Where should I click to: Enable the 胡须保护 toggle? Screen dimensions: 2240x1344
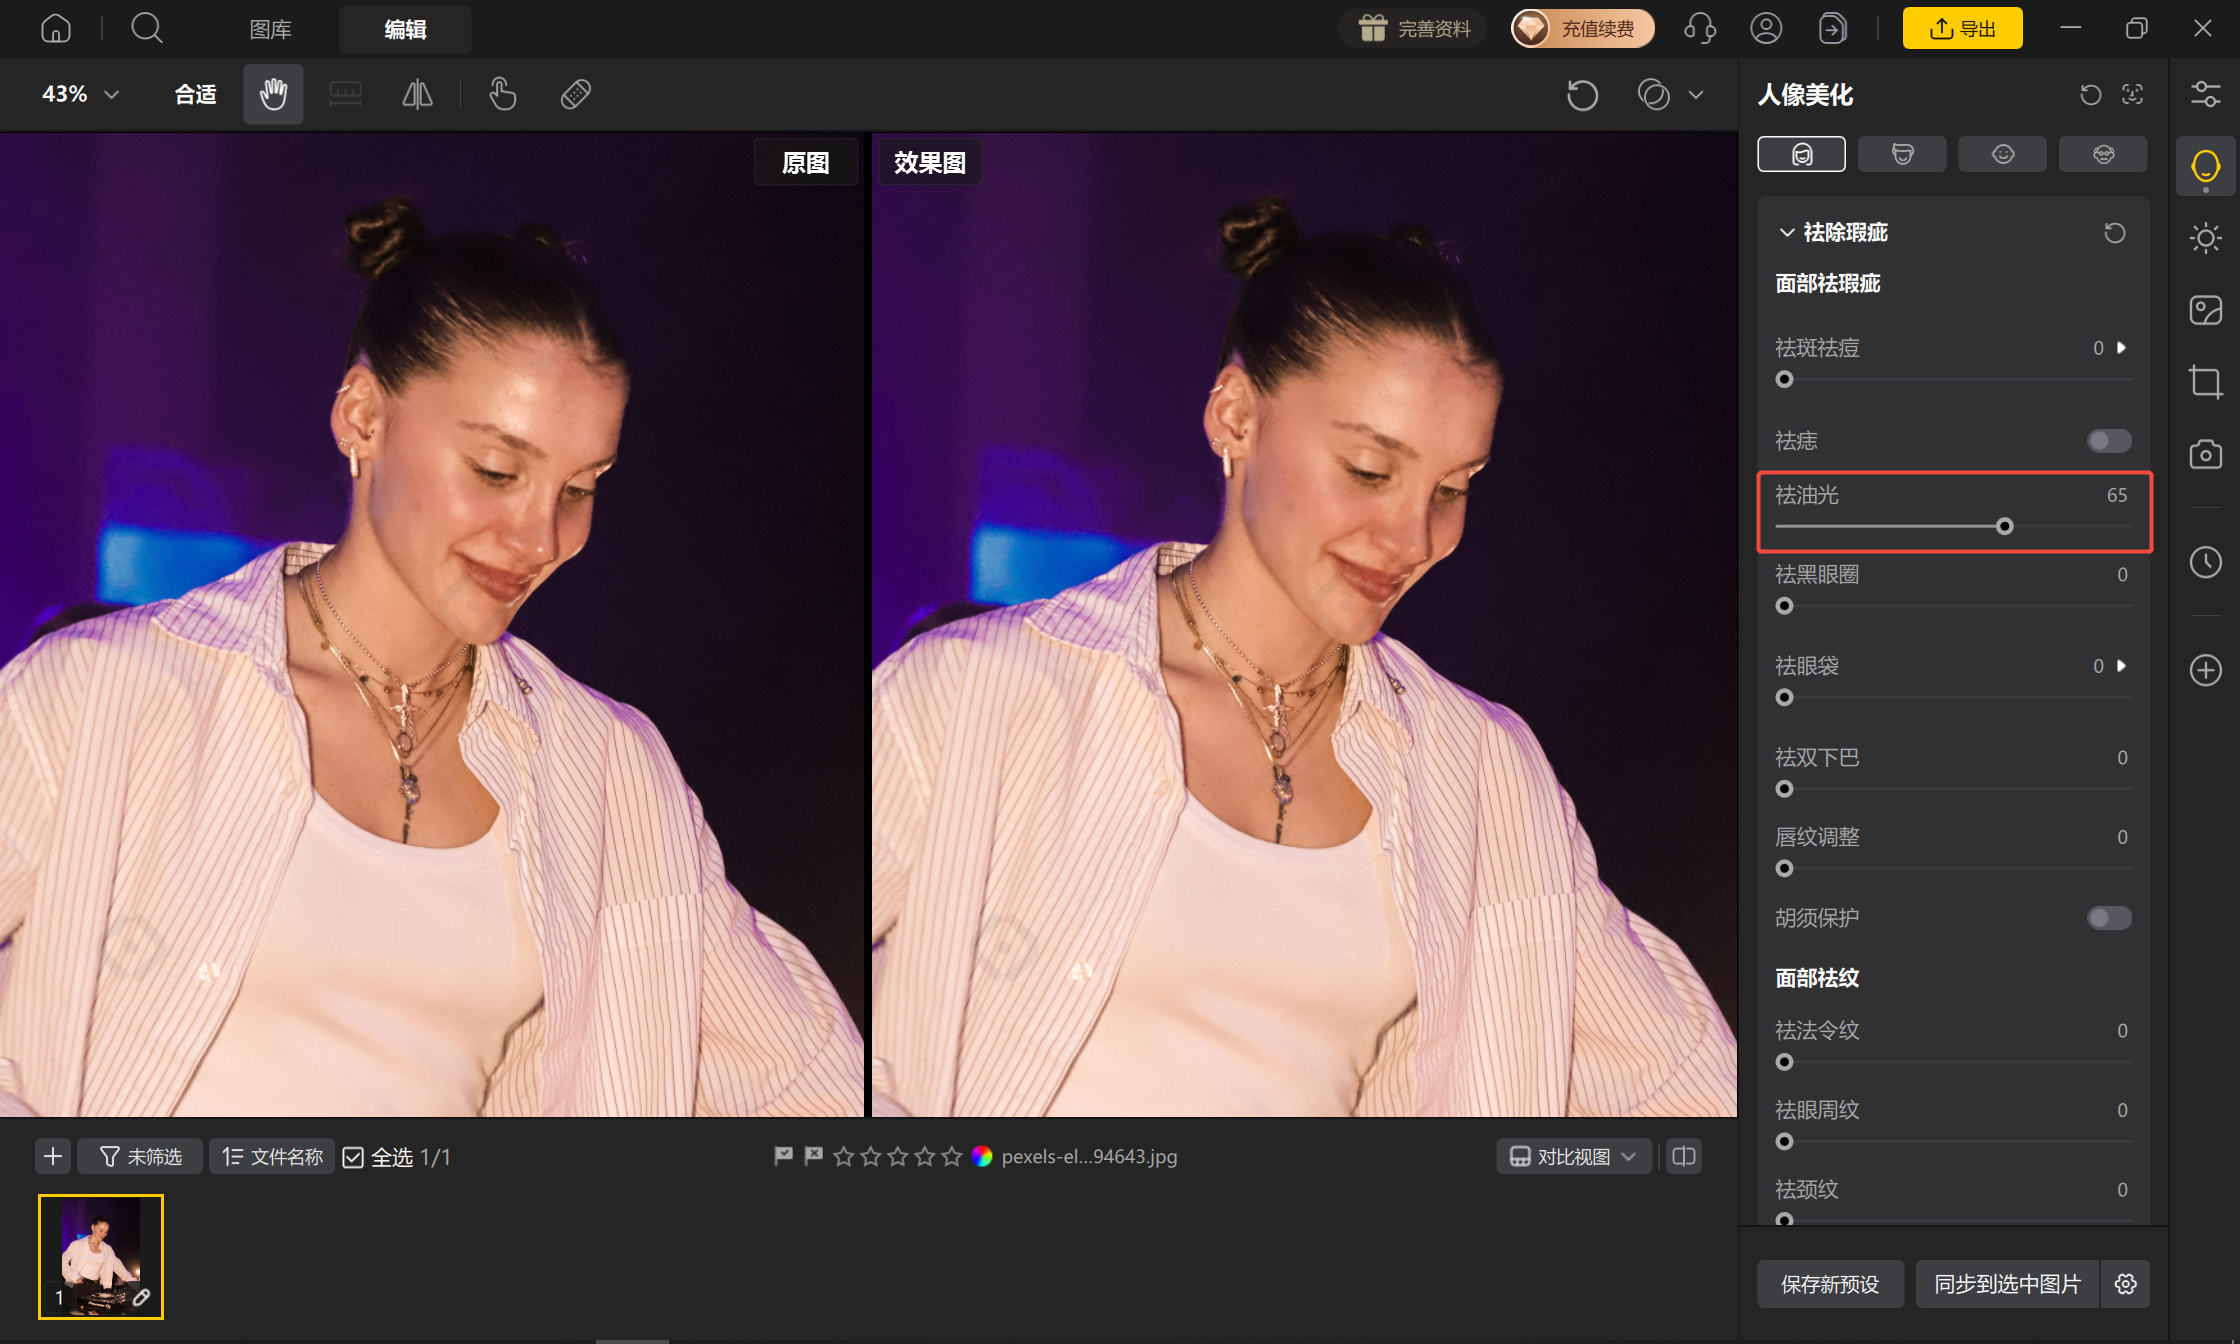pyautogui.click(x=2109, y=918)
